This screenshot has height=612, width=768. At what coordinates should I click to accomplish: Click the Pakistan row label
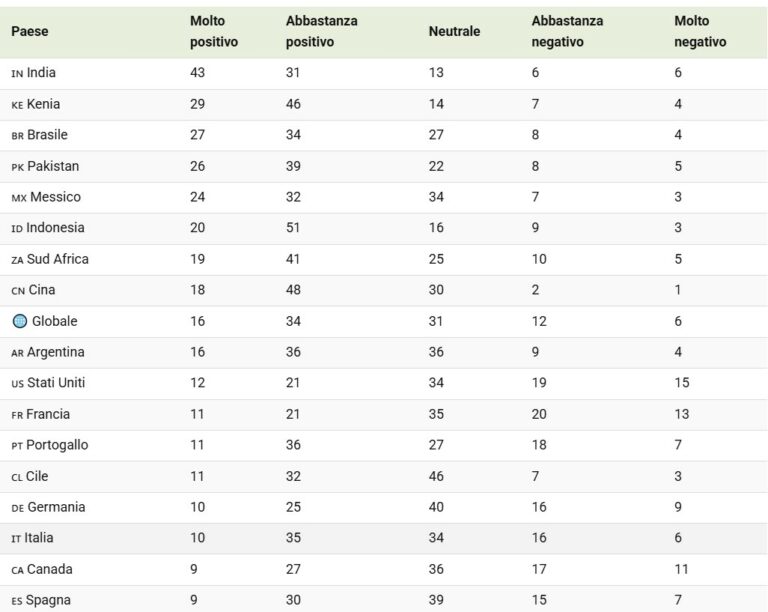pos(53,166)
